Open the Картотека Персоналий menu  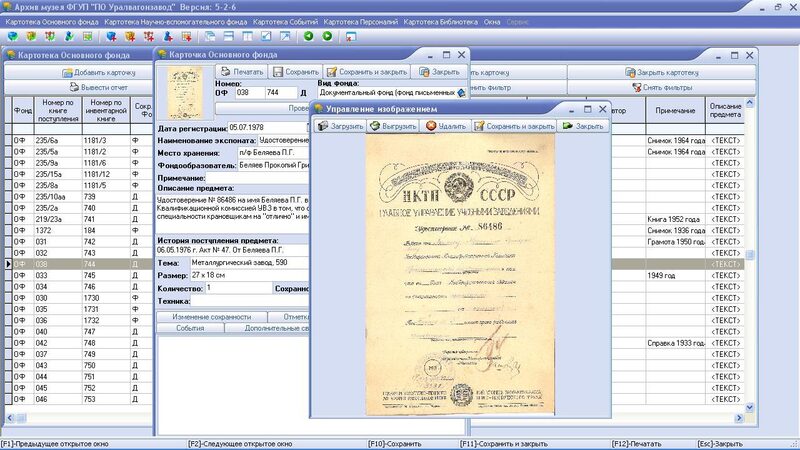(361, 22)
